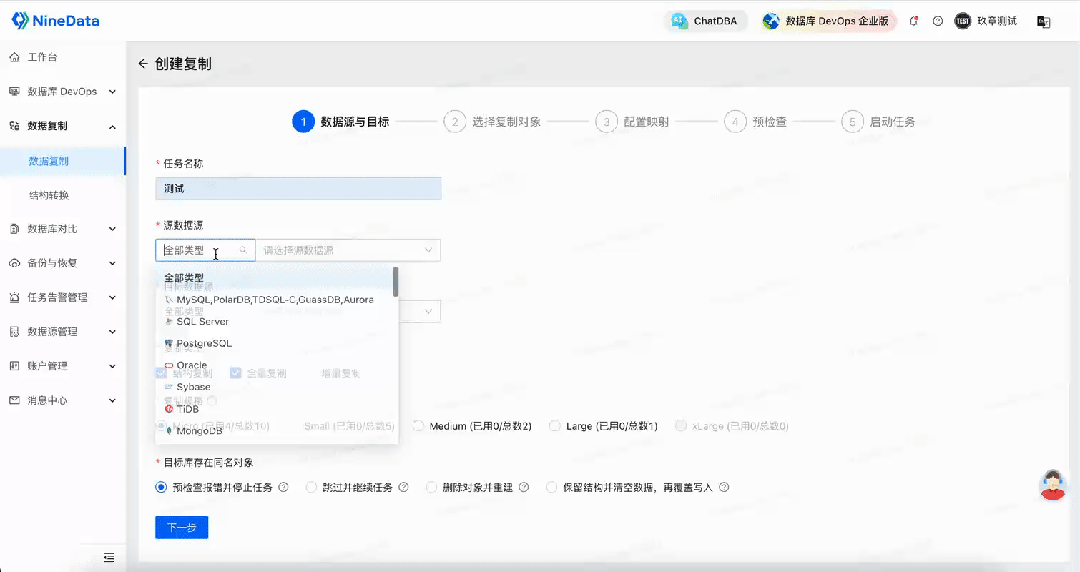Open the 请选择源数据源 dropdown

pos(348,250)
